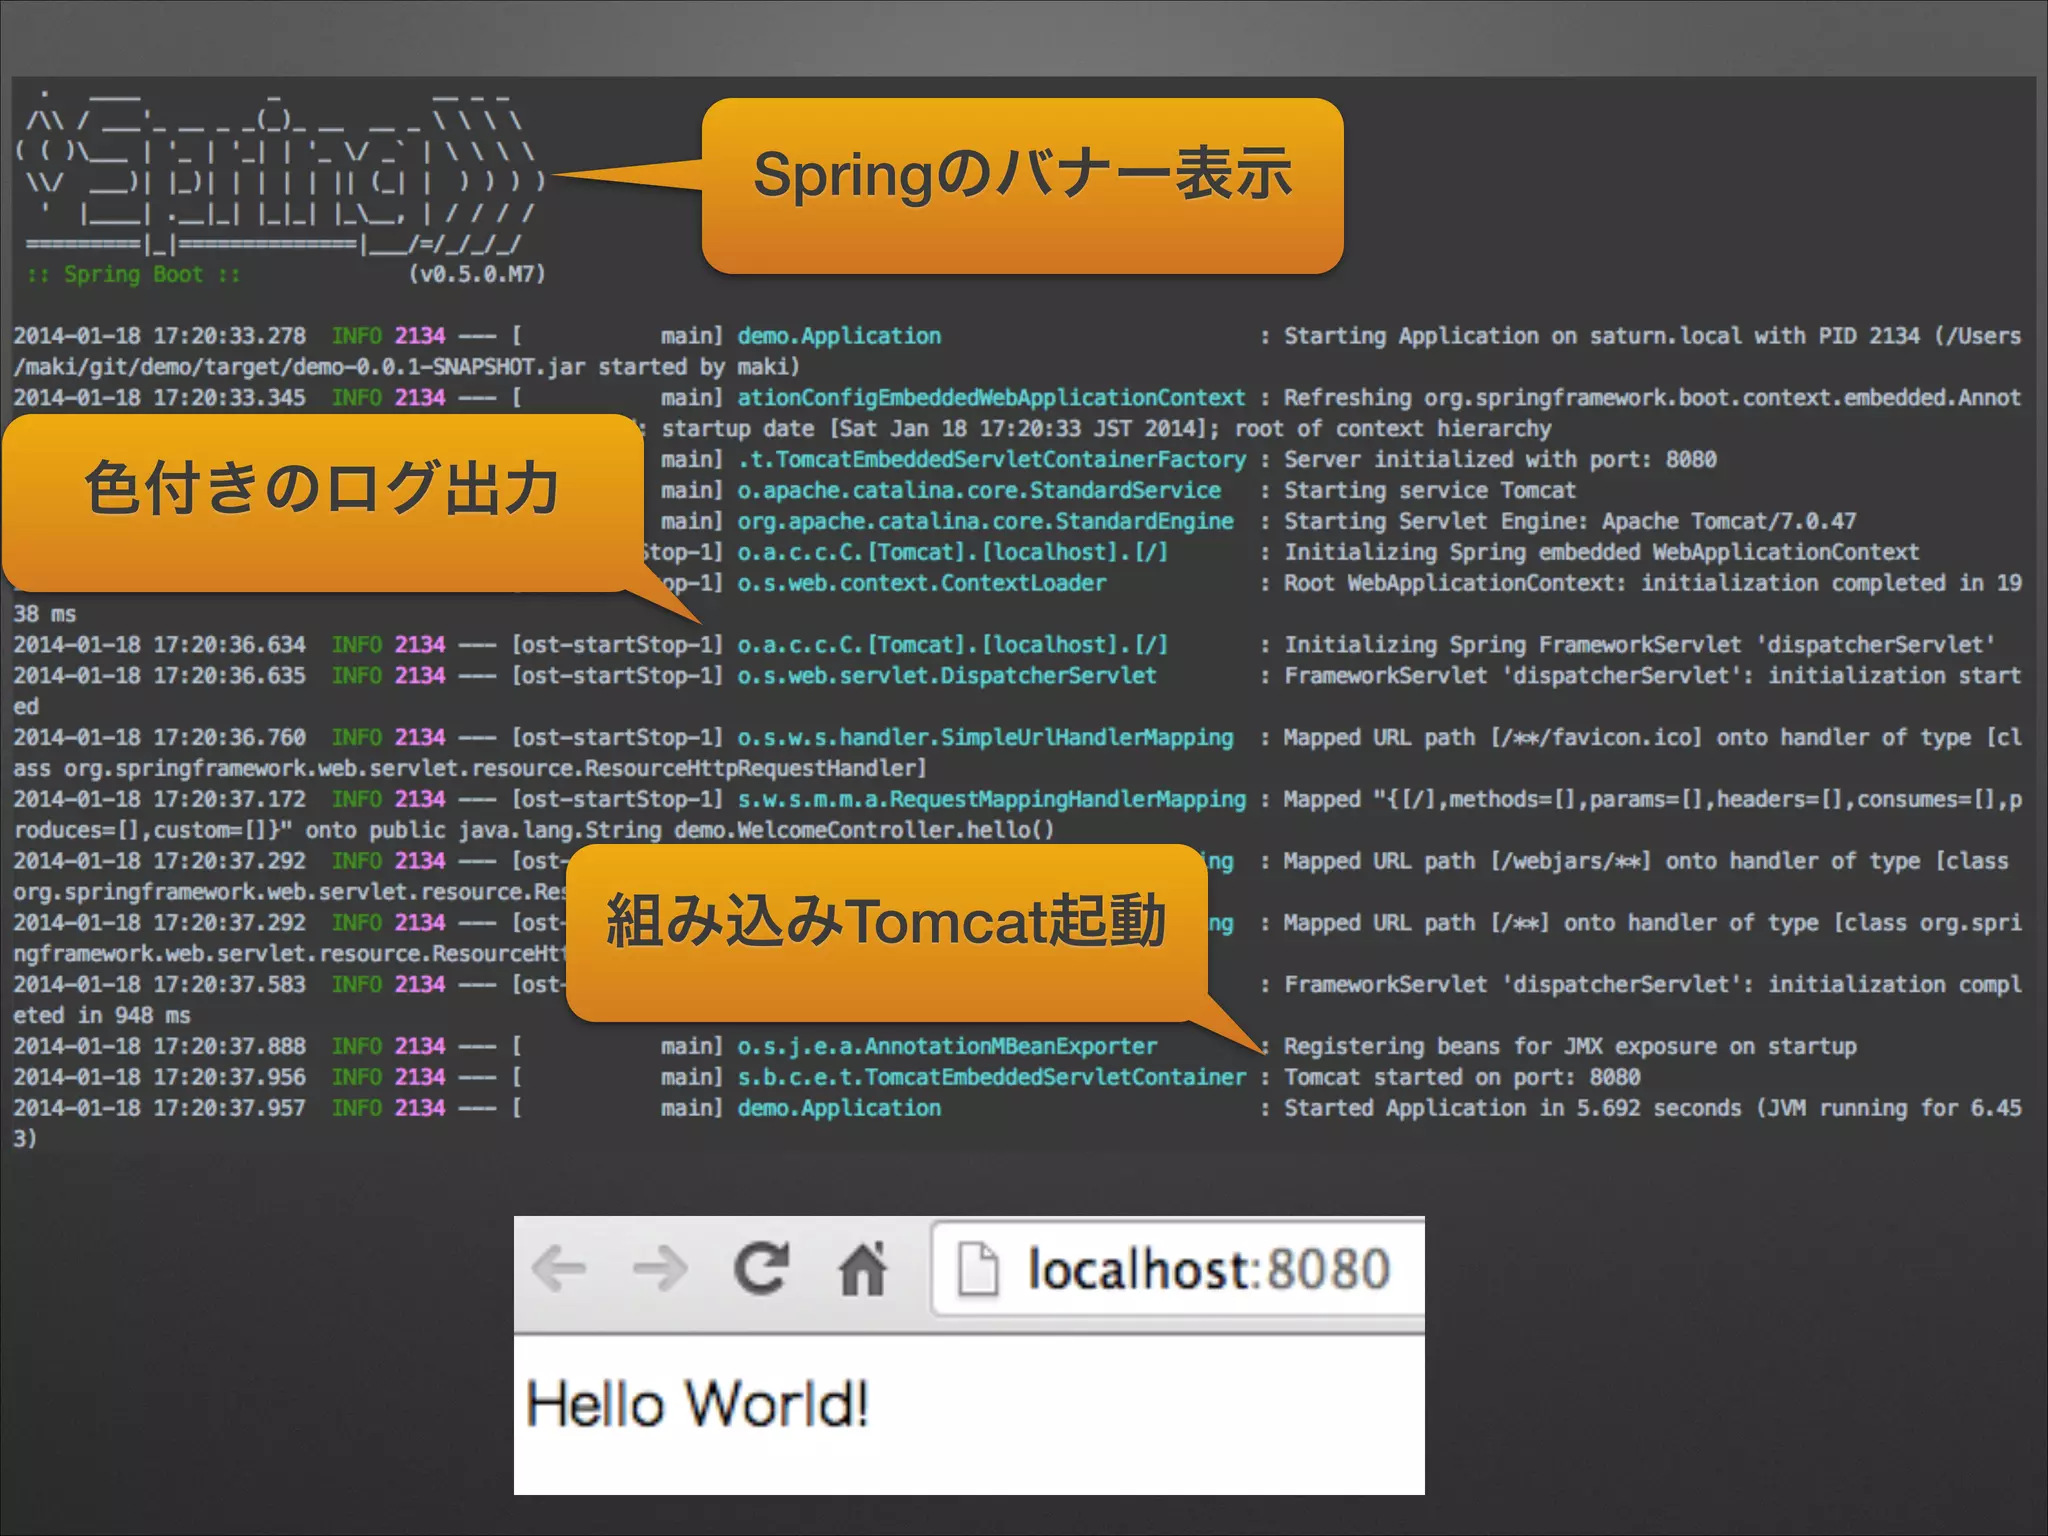Click the '(v0.5.0.M7)' version text
Screen dimensions: 2048x1536
point(477,274)
